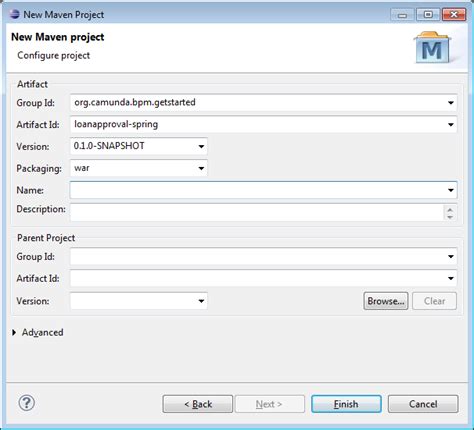
Task: Click the Description down spinner arrow
Action: click(450, 217)
